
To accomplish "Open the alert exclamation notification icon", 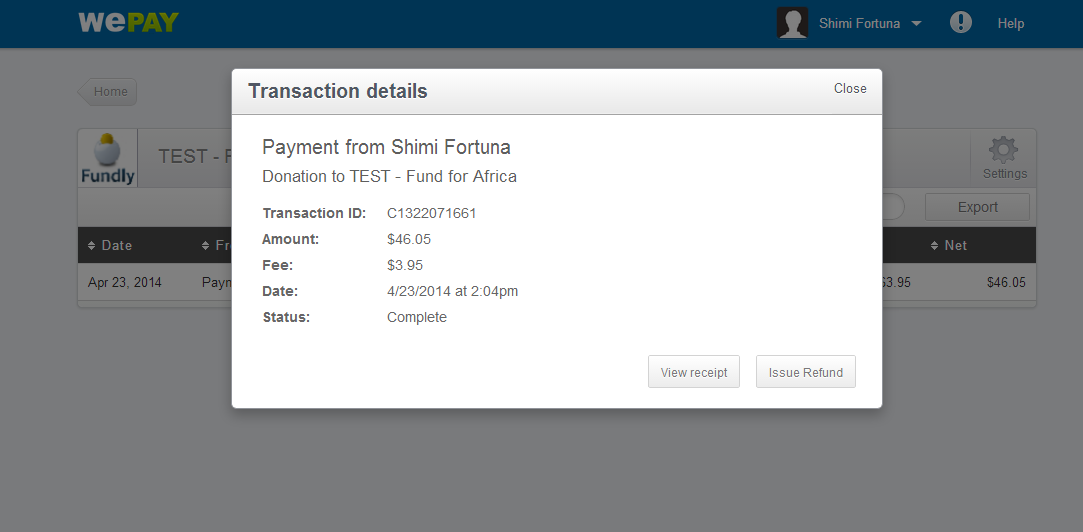I will click(961, 22).
